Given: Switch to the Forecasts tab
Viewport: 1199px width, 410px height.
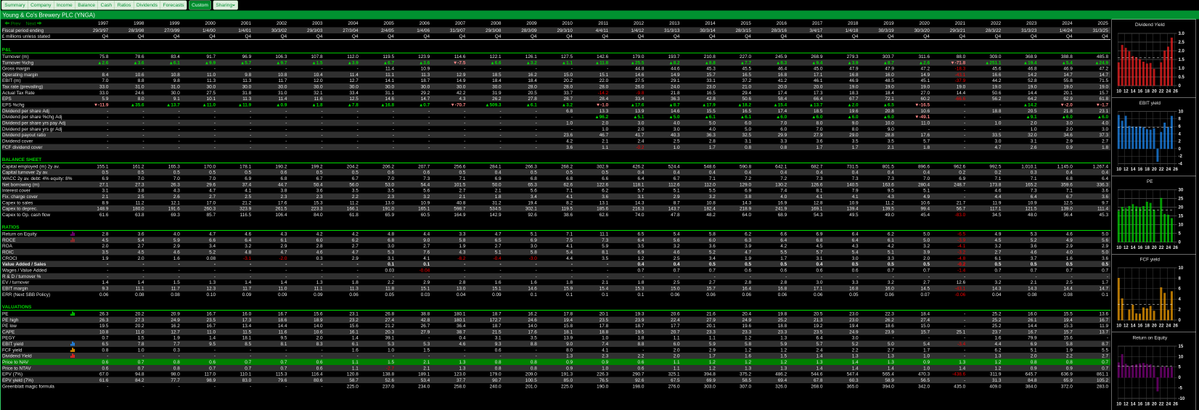Looking at the screenshot, I should point(176,5).
